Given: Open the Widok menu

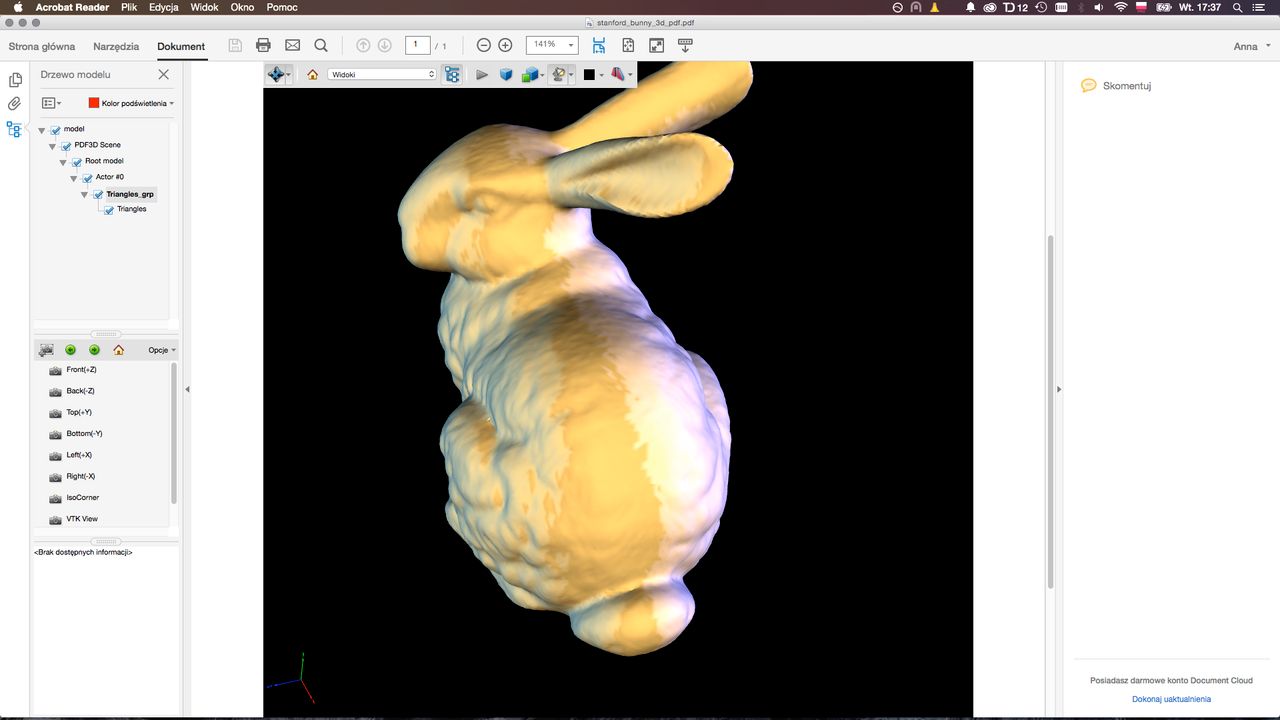Looking at the screenshot, I should tap(204, 7).
